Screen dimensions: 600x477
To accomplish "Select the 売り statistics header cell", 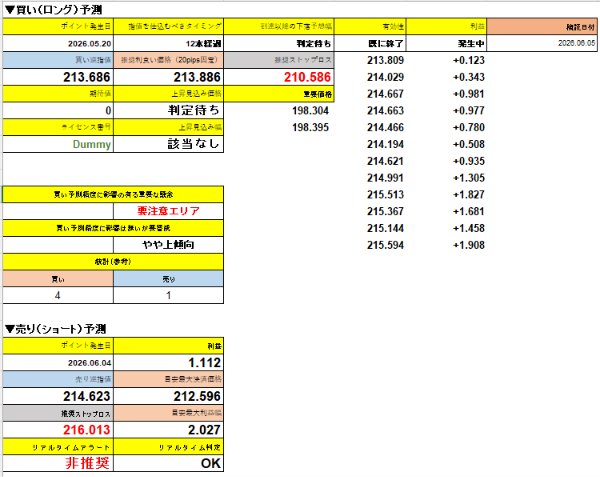I will tap(169, 279).
